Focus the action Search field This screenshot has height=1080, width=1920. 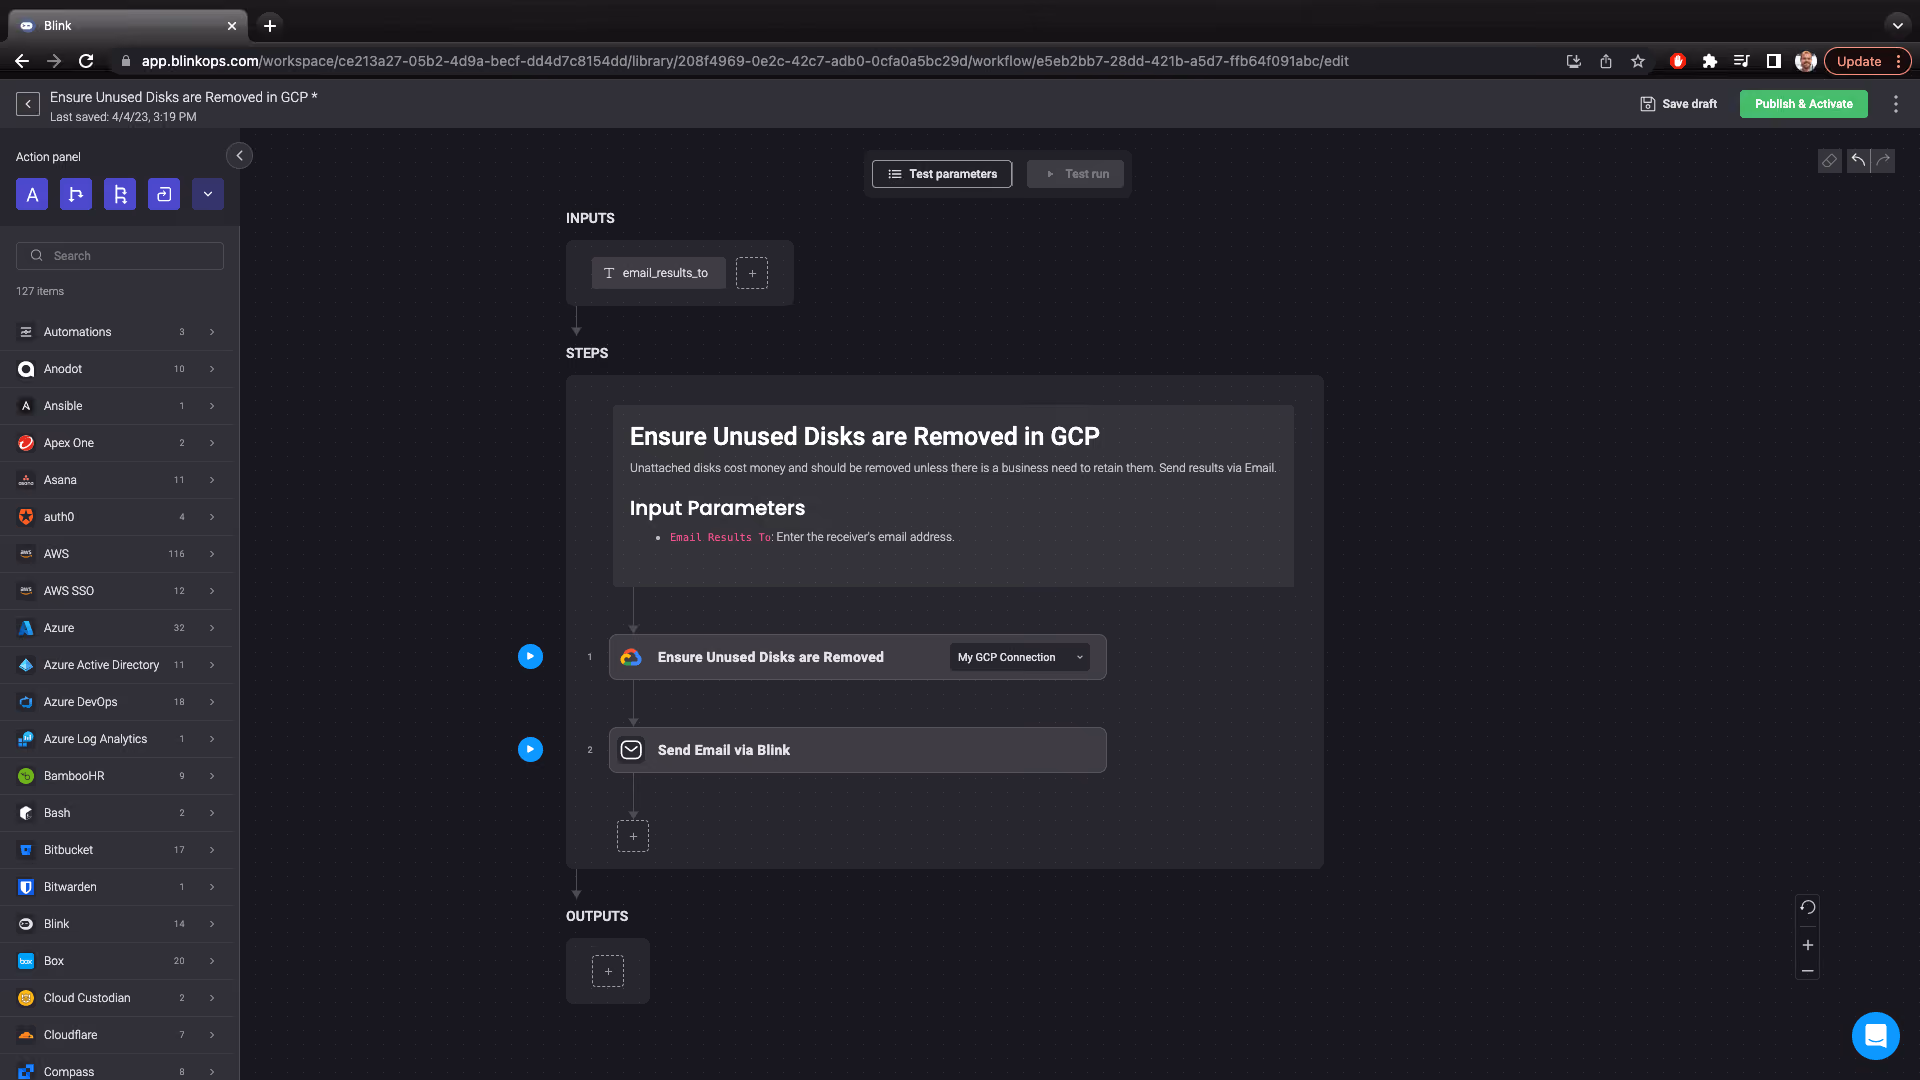click(x=120, y=256)
